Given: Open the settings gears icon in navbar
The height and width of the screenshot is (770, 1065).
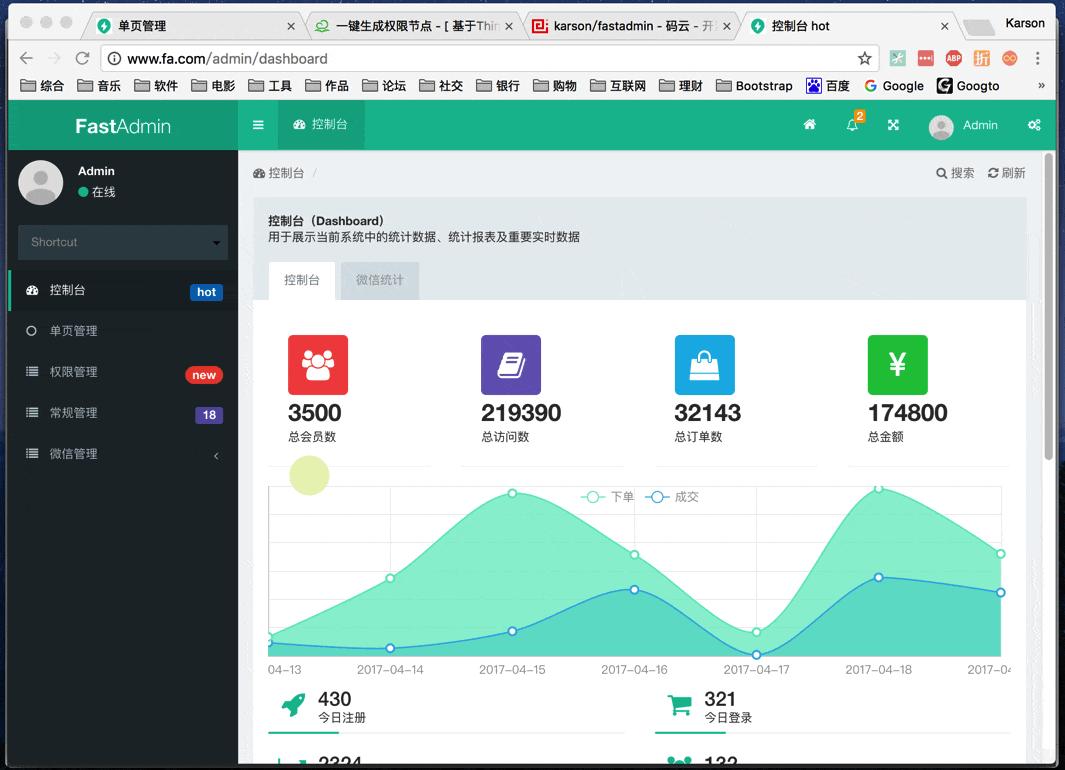Looking at the screenshot, I should (x=1034, y=125).
